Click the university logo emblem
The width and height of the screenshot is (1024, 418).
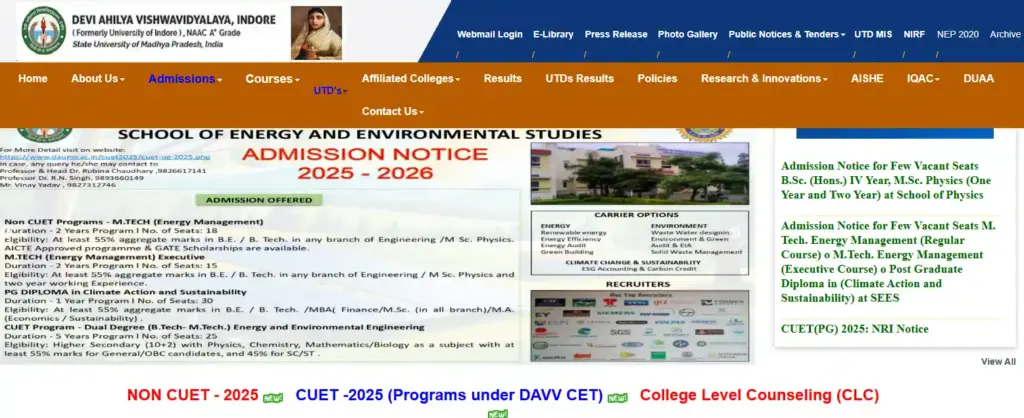(43, 31)
